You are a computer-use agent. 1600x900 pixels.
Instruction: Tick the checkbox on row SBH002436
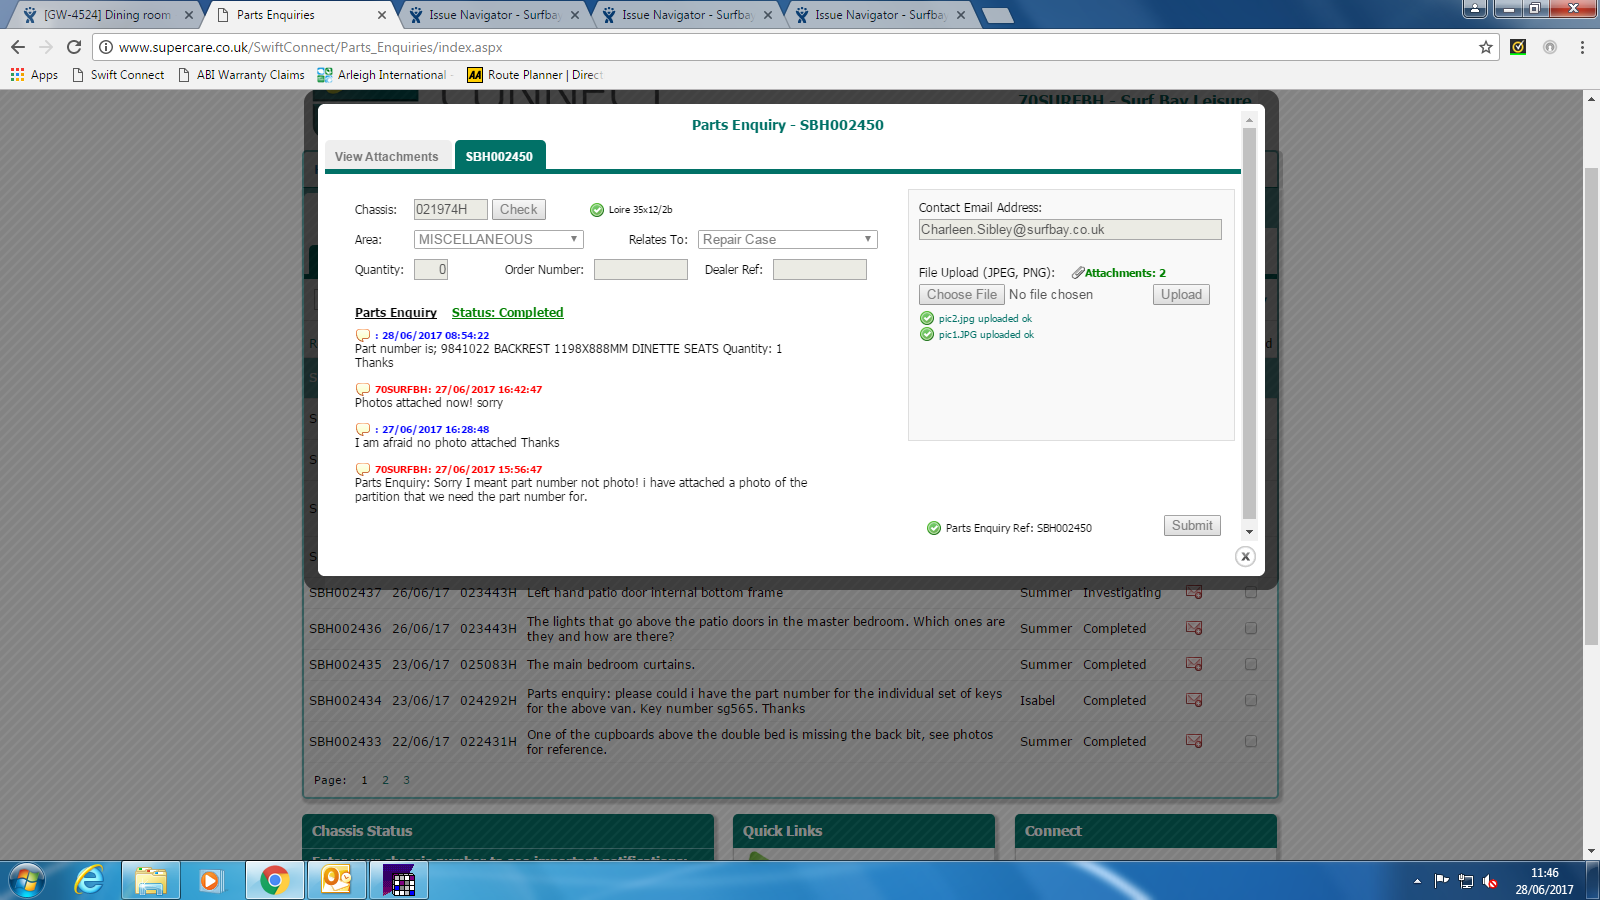(1251, 628)
